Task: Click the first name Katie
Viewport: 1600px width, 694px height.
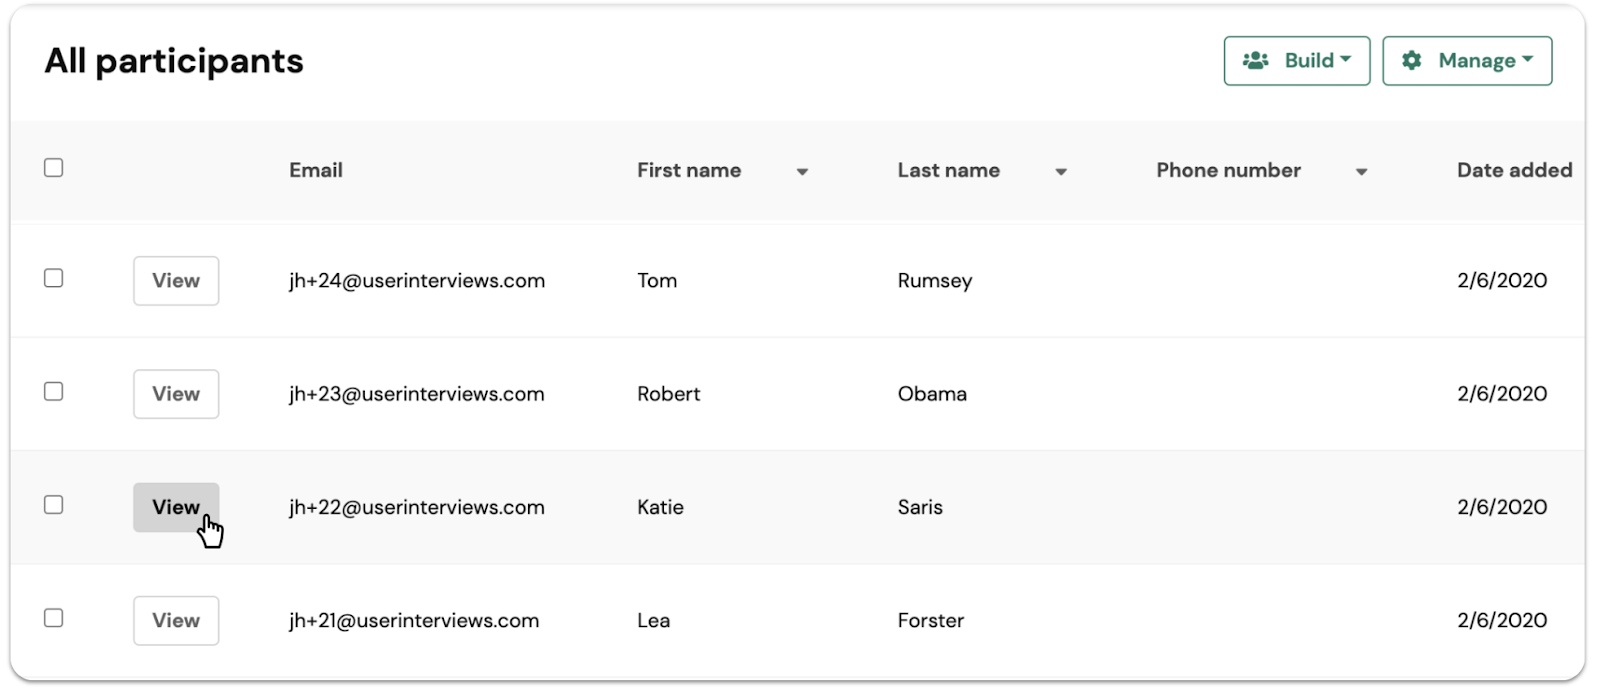Action: tap(661, 507)
